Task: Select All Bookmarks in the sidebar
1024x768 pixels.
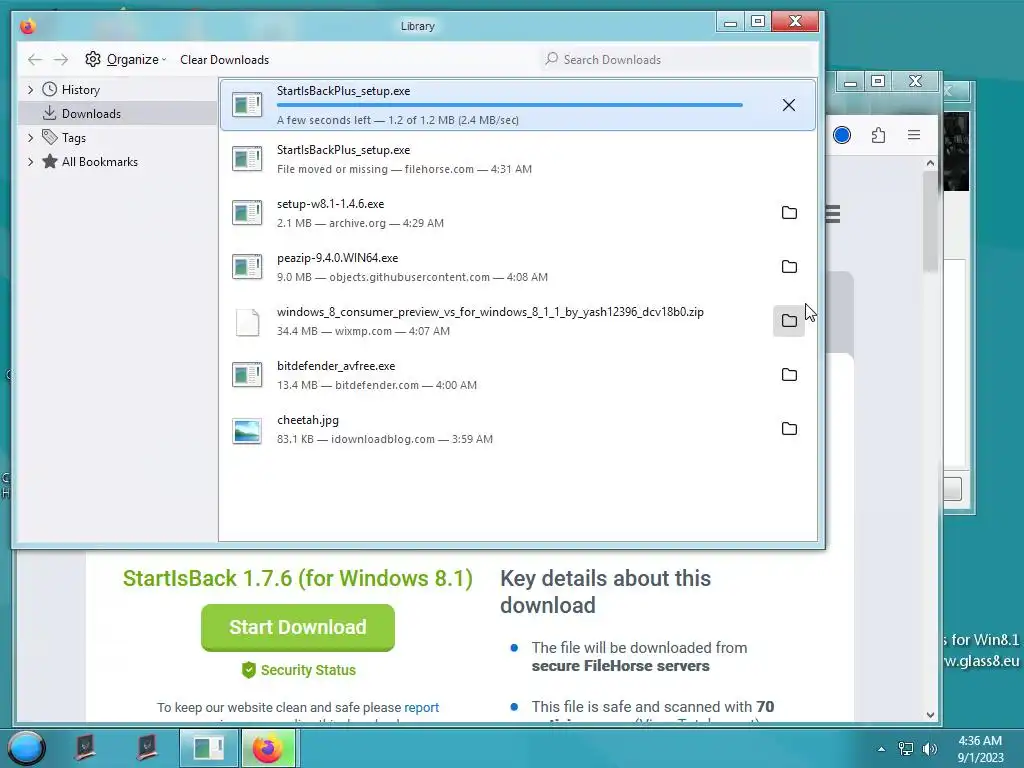Action: 99,162
